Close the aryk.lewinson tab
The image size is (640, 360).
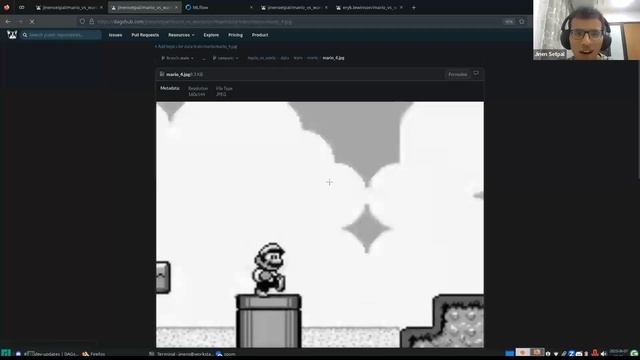point(401,7)
